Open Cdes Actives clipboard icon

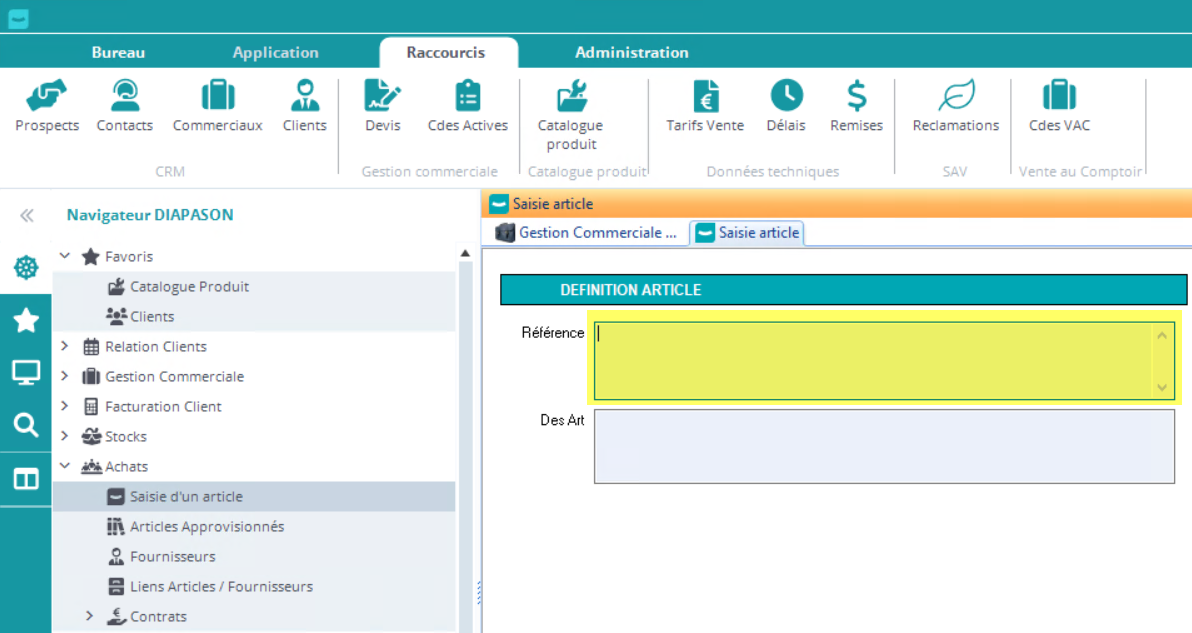(x=467, y=97)
